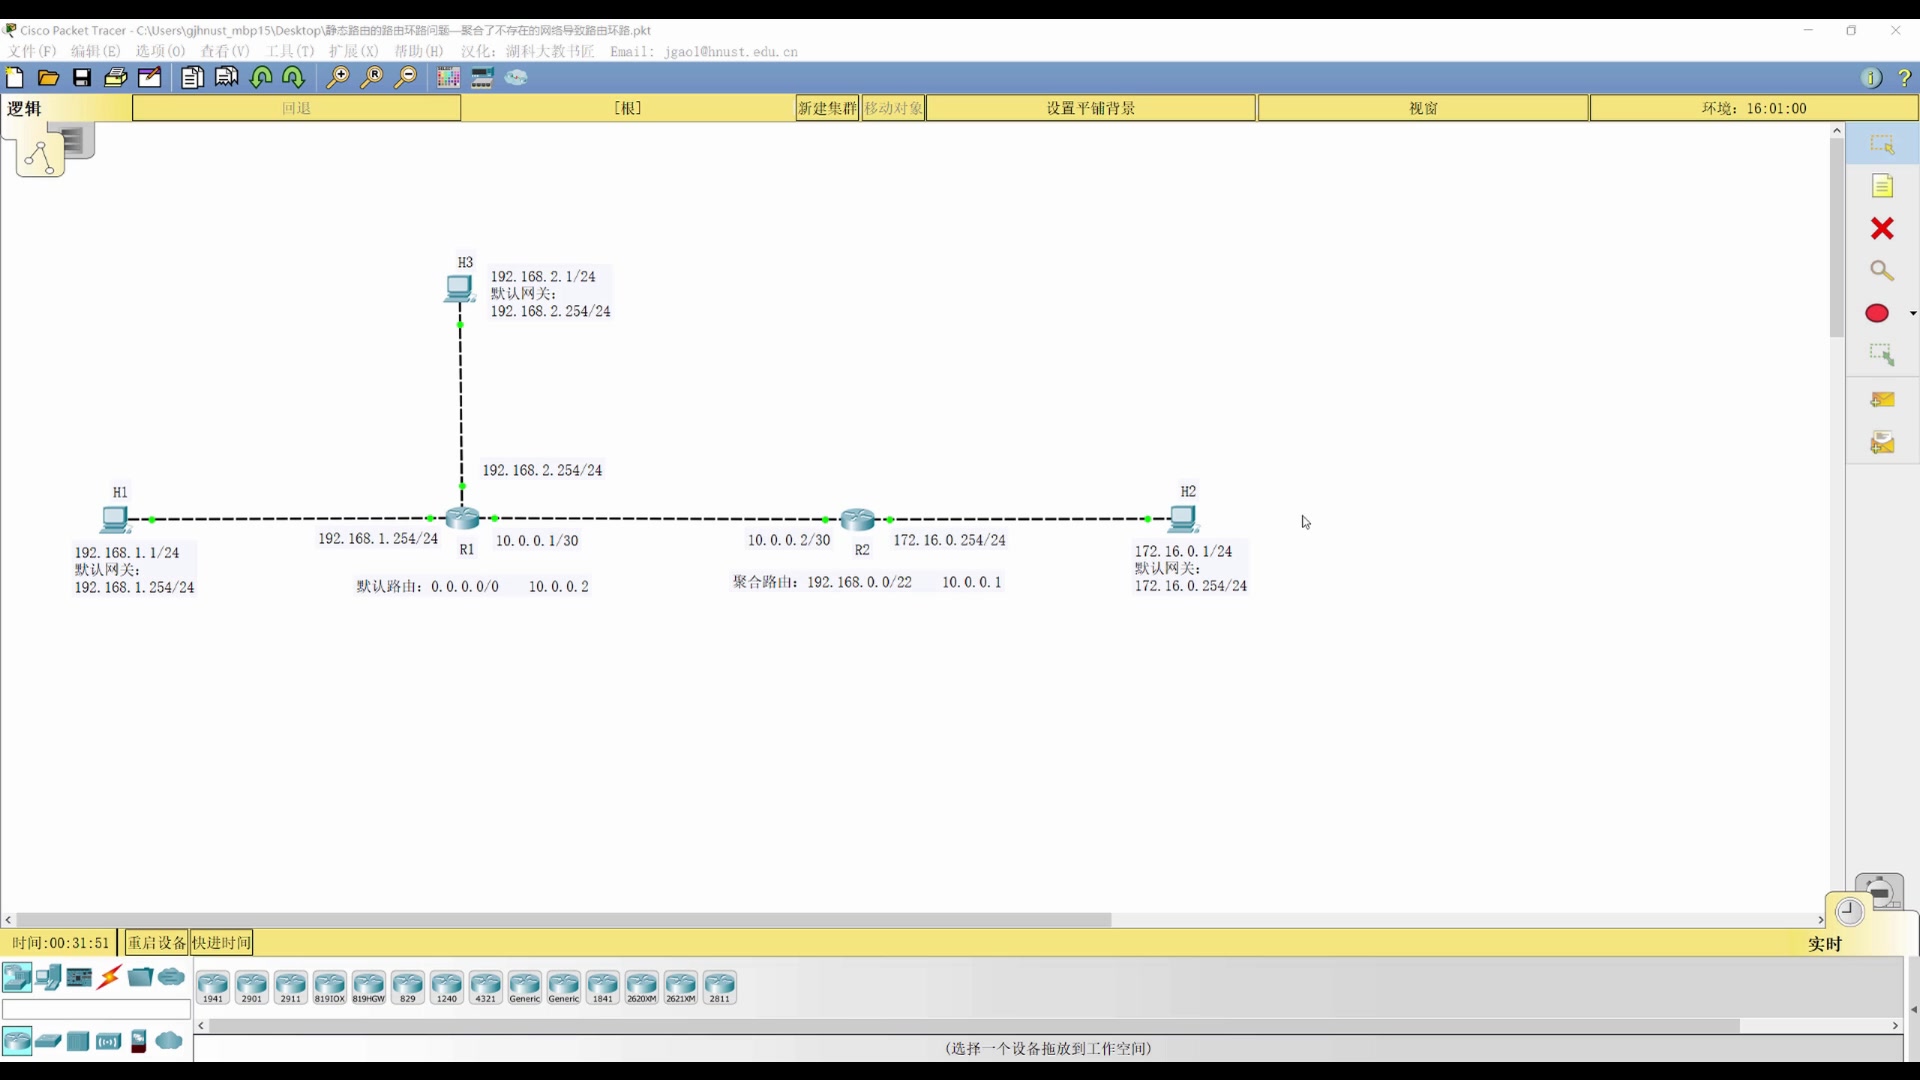Viewport: 1920px width, 1080px height.
Task: Open the 帮助(H) menu
Action: (419, 51)
